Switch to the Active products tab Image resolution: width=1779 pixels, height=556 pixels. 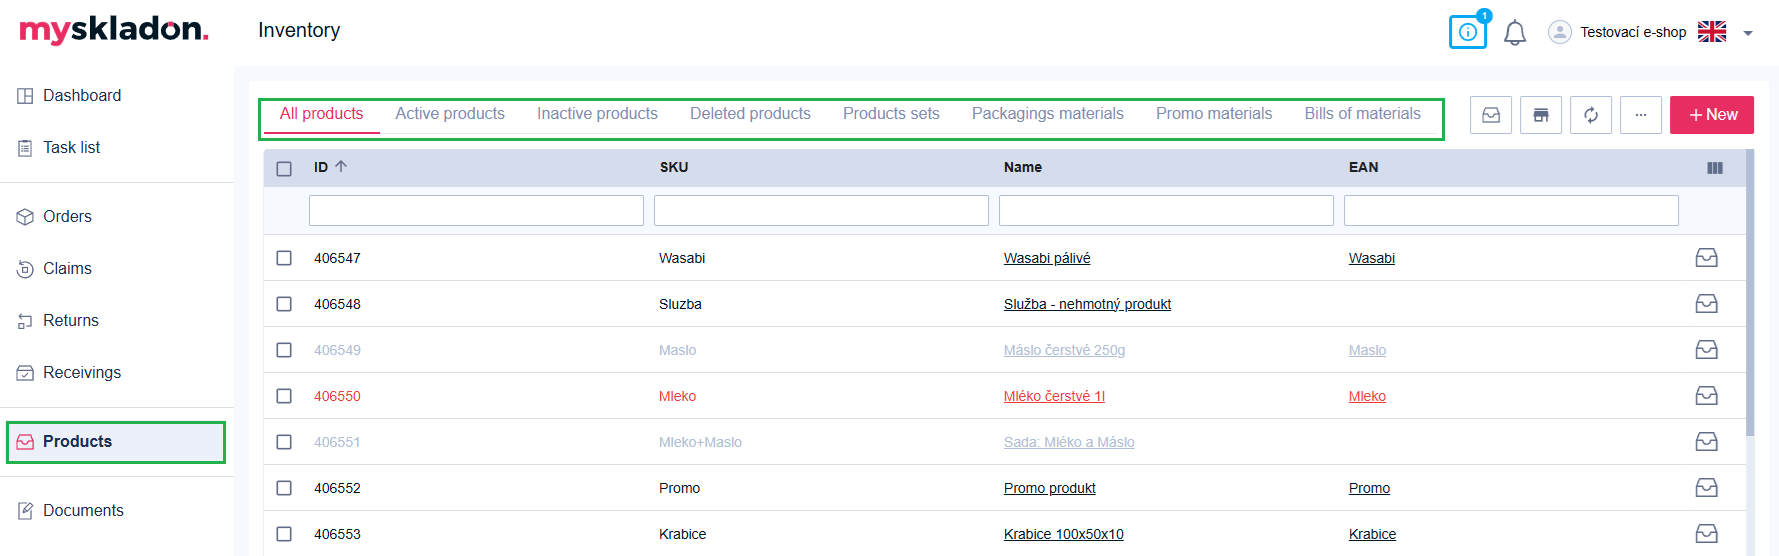point(450,114)
